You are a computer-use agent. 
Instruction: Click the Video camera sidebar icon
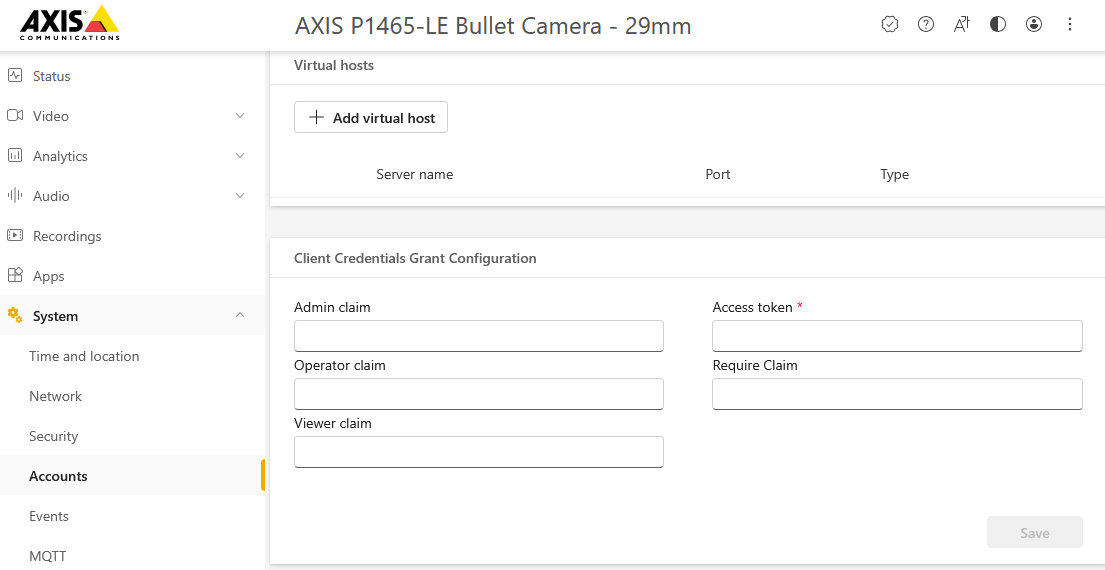click(x=15, y=116)
